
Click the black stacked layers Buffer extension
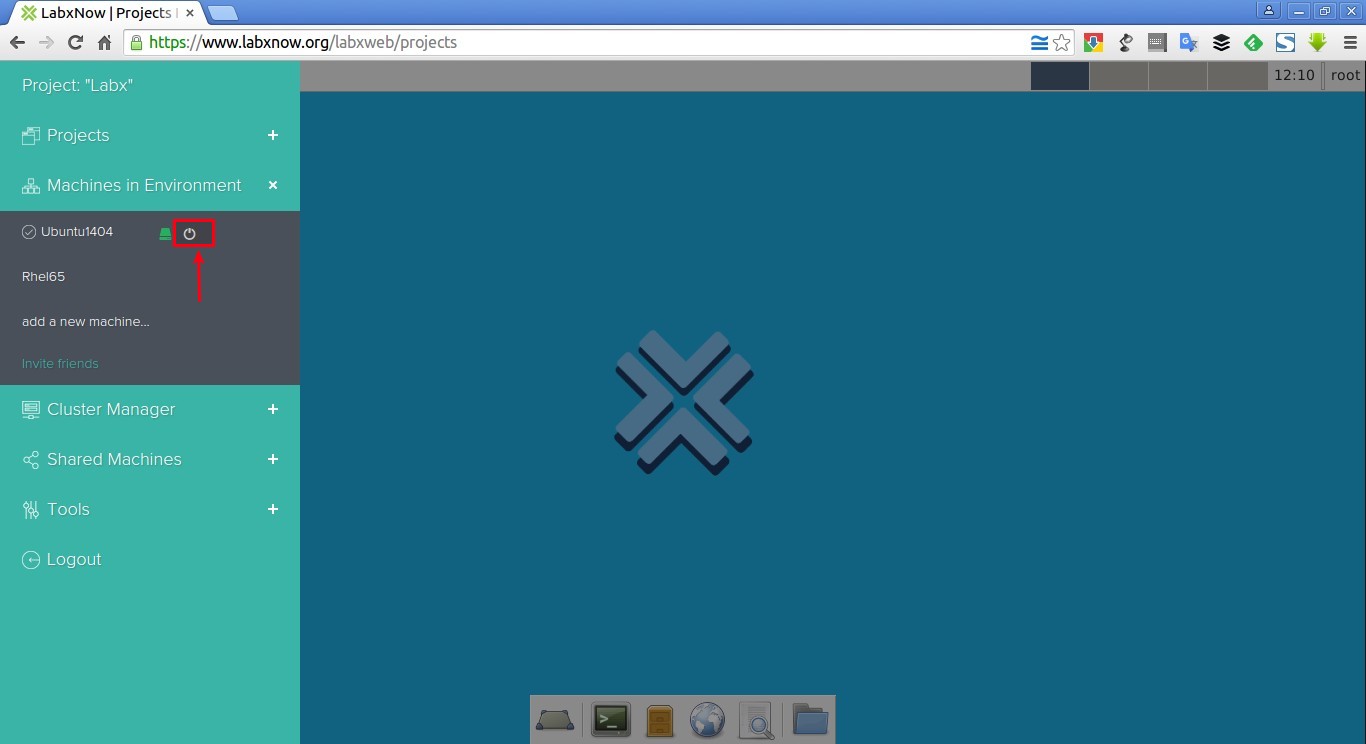(x=1221, y=43)
